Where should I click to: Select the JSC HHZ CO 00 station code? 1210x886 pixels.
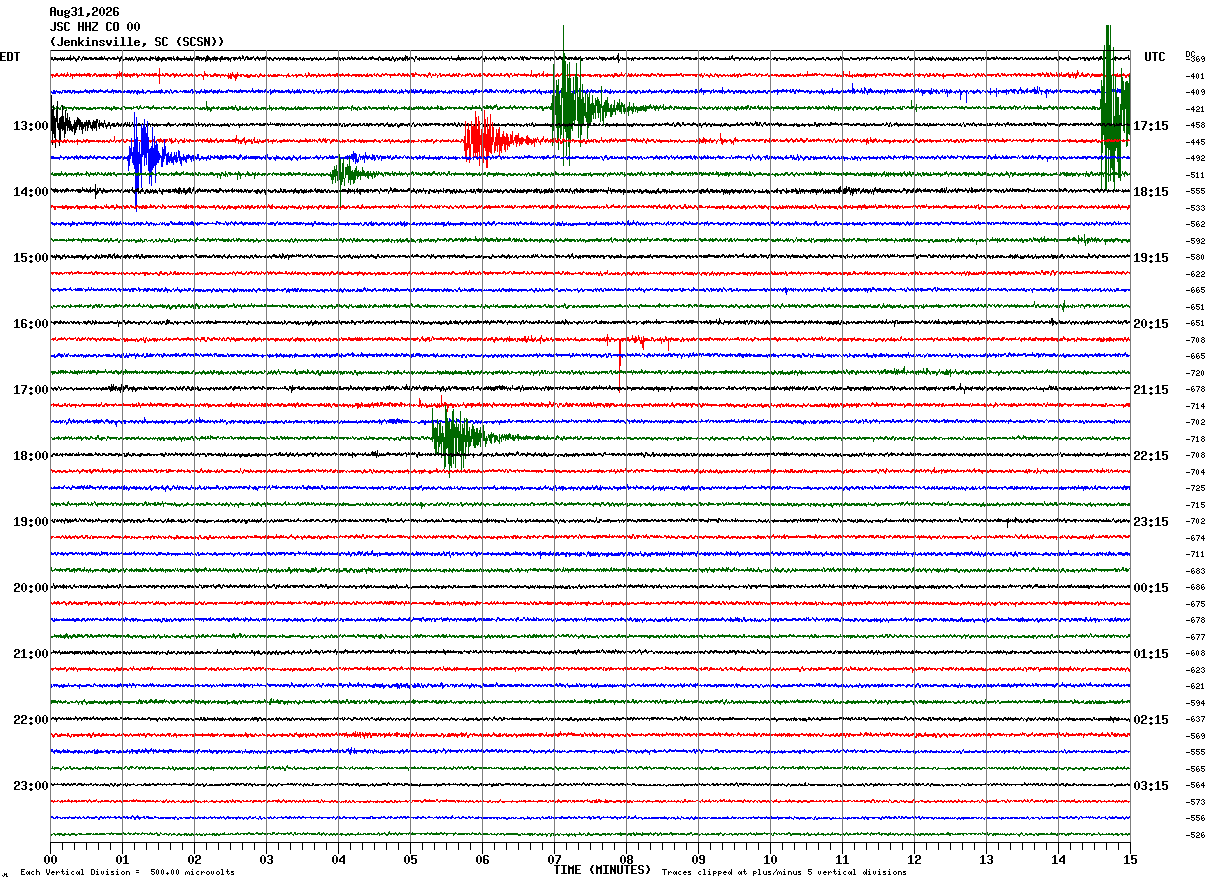pos(95,27)
